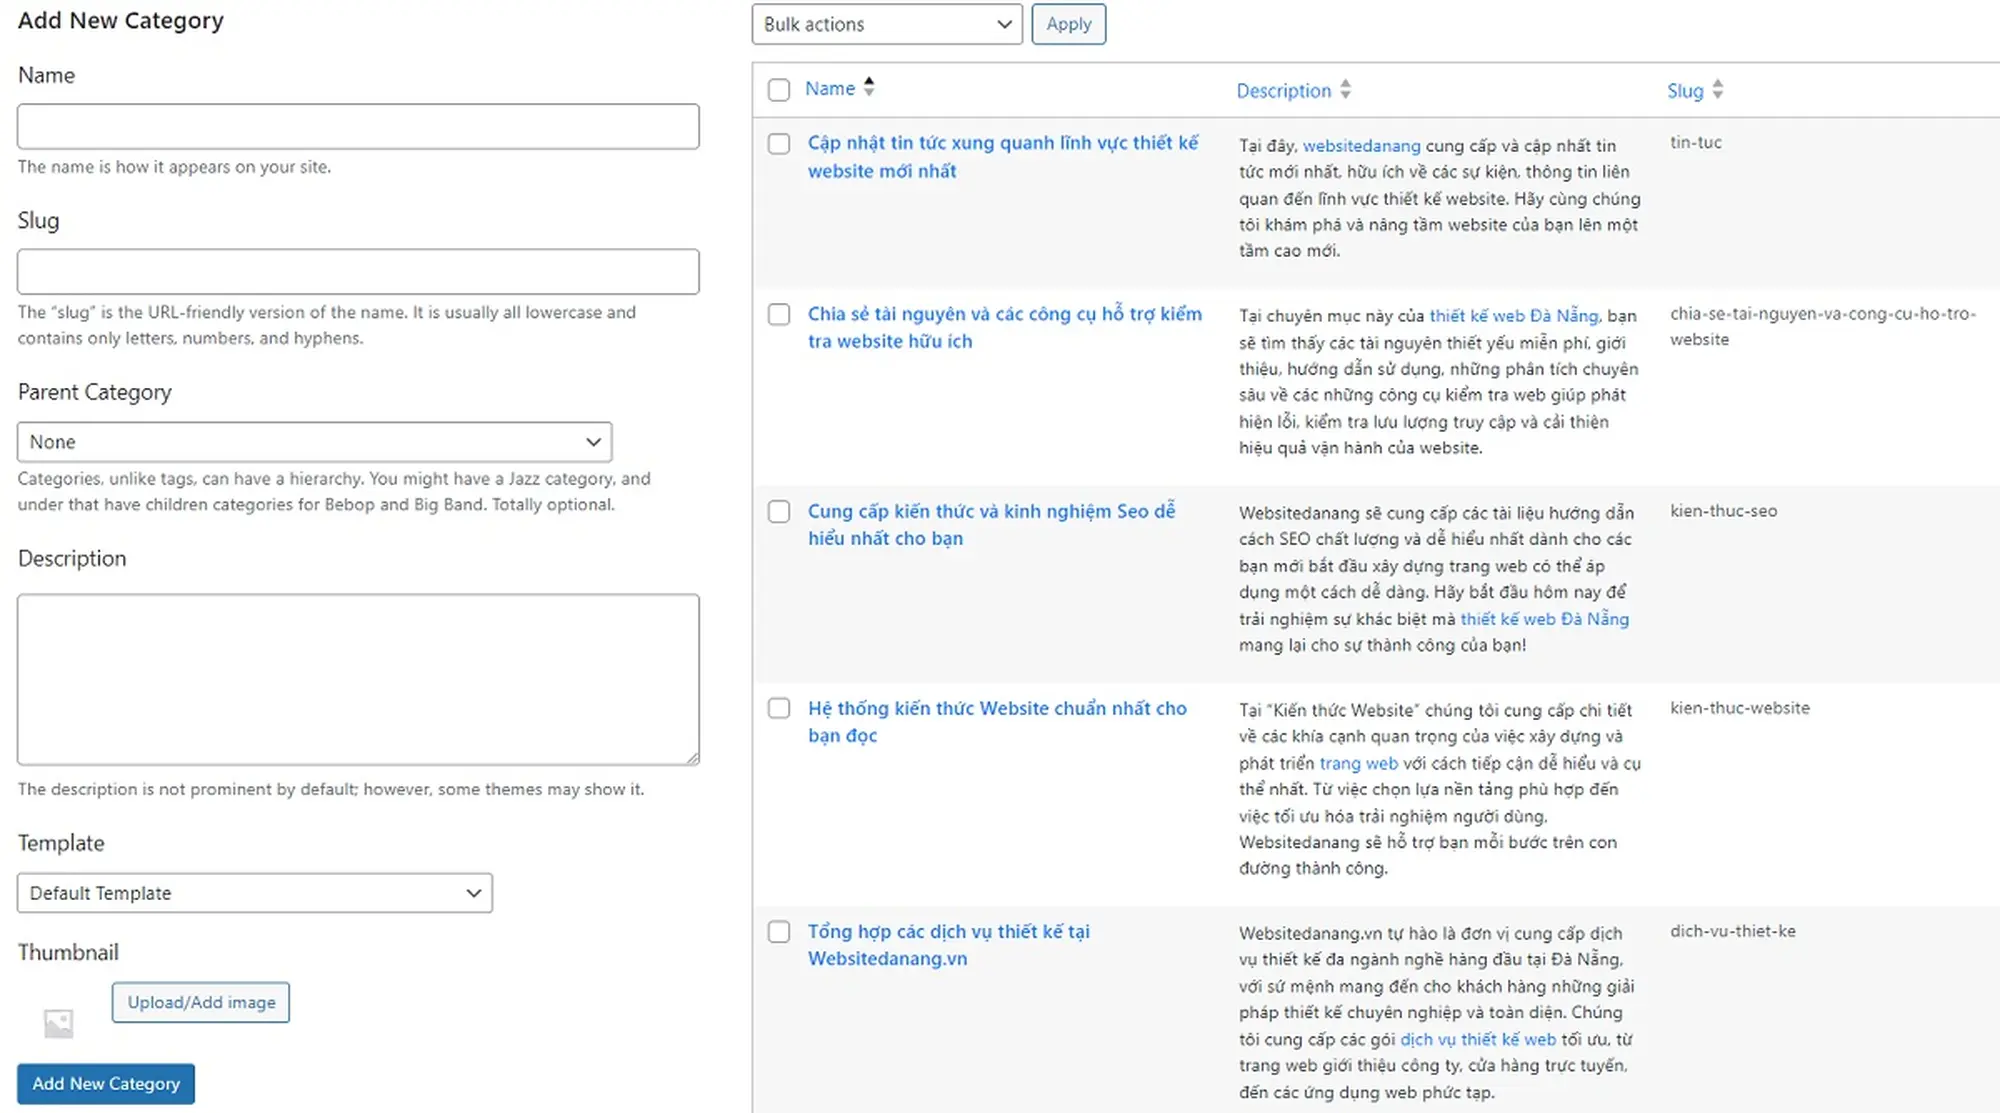Click the thumbnail placeholder image

click(x=59, y=1023)
